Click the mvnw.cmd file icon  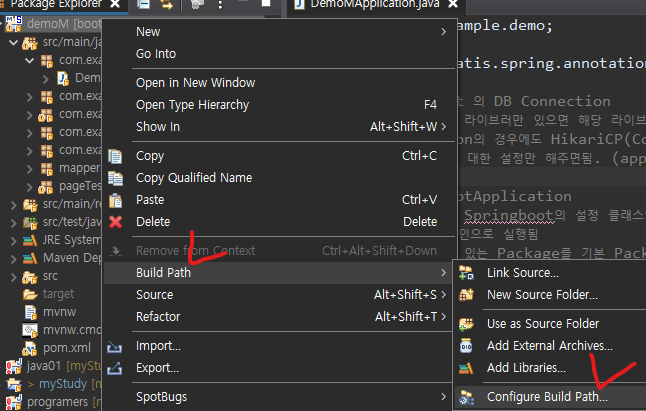(x=29, y=330)
